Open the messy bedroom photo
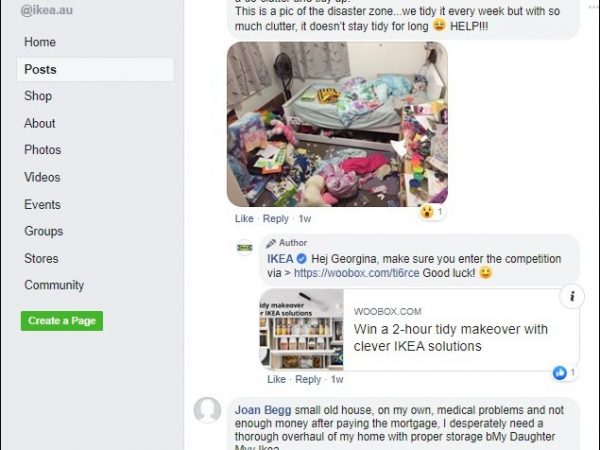 click(337, 124)
